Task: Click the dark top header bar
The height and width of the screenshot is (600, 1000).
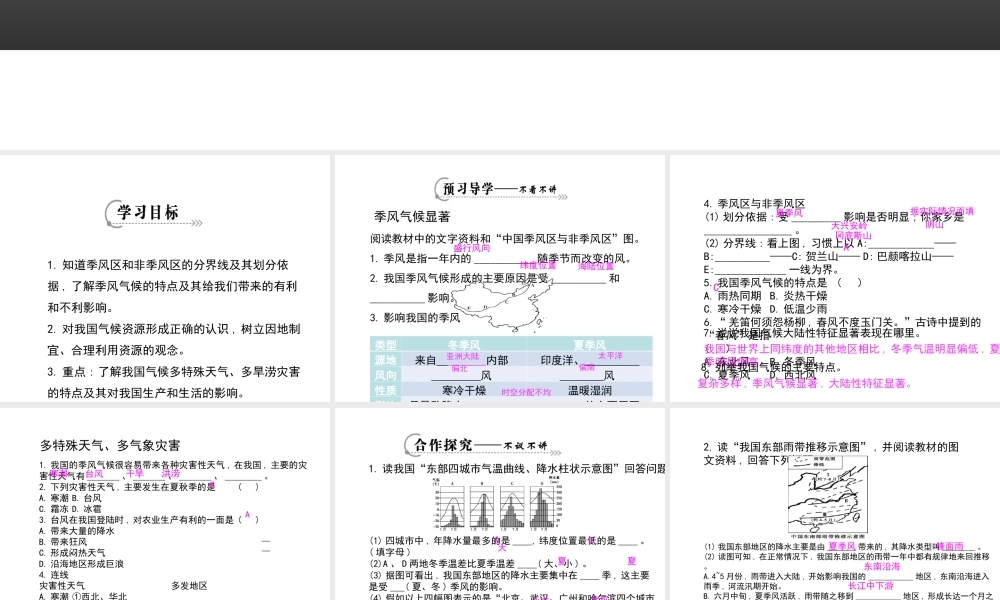Action: pyautogui.click(x=500, y=24)
